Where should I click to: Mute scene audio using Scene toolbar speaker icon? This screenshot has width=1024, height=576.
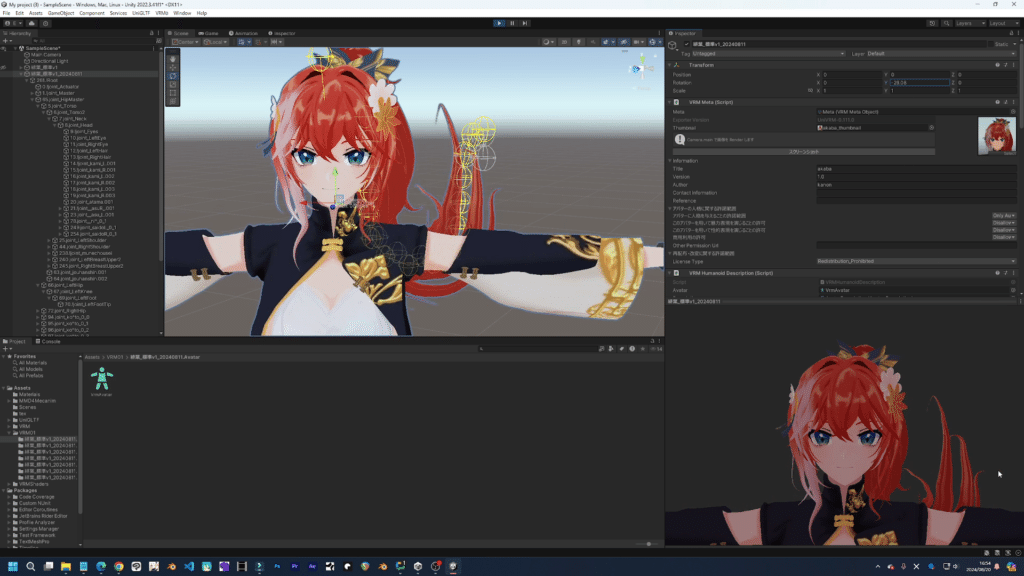(x=594, y=42)
